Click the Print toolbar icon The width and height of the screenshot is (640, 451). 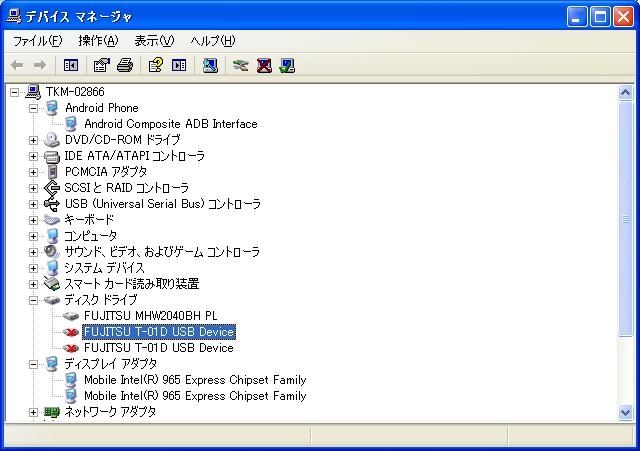pos(125,65)
